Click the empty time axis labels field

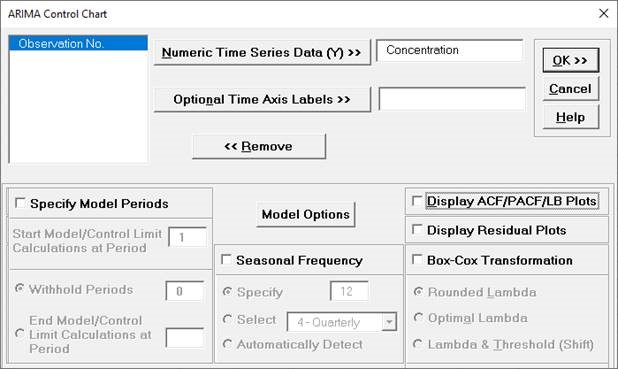[452, 99]
